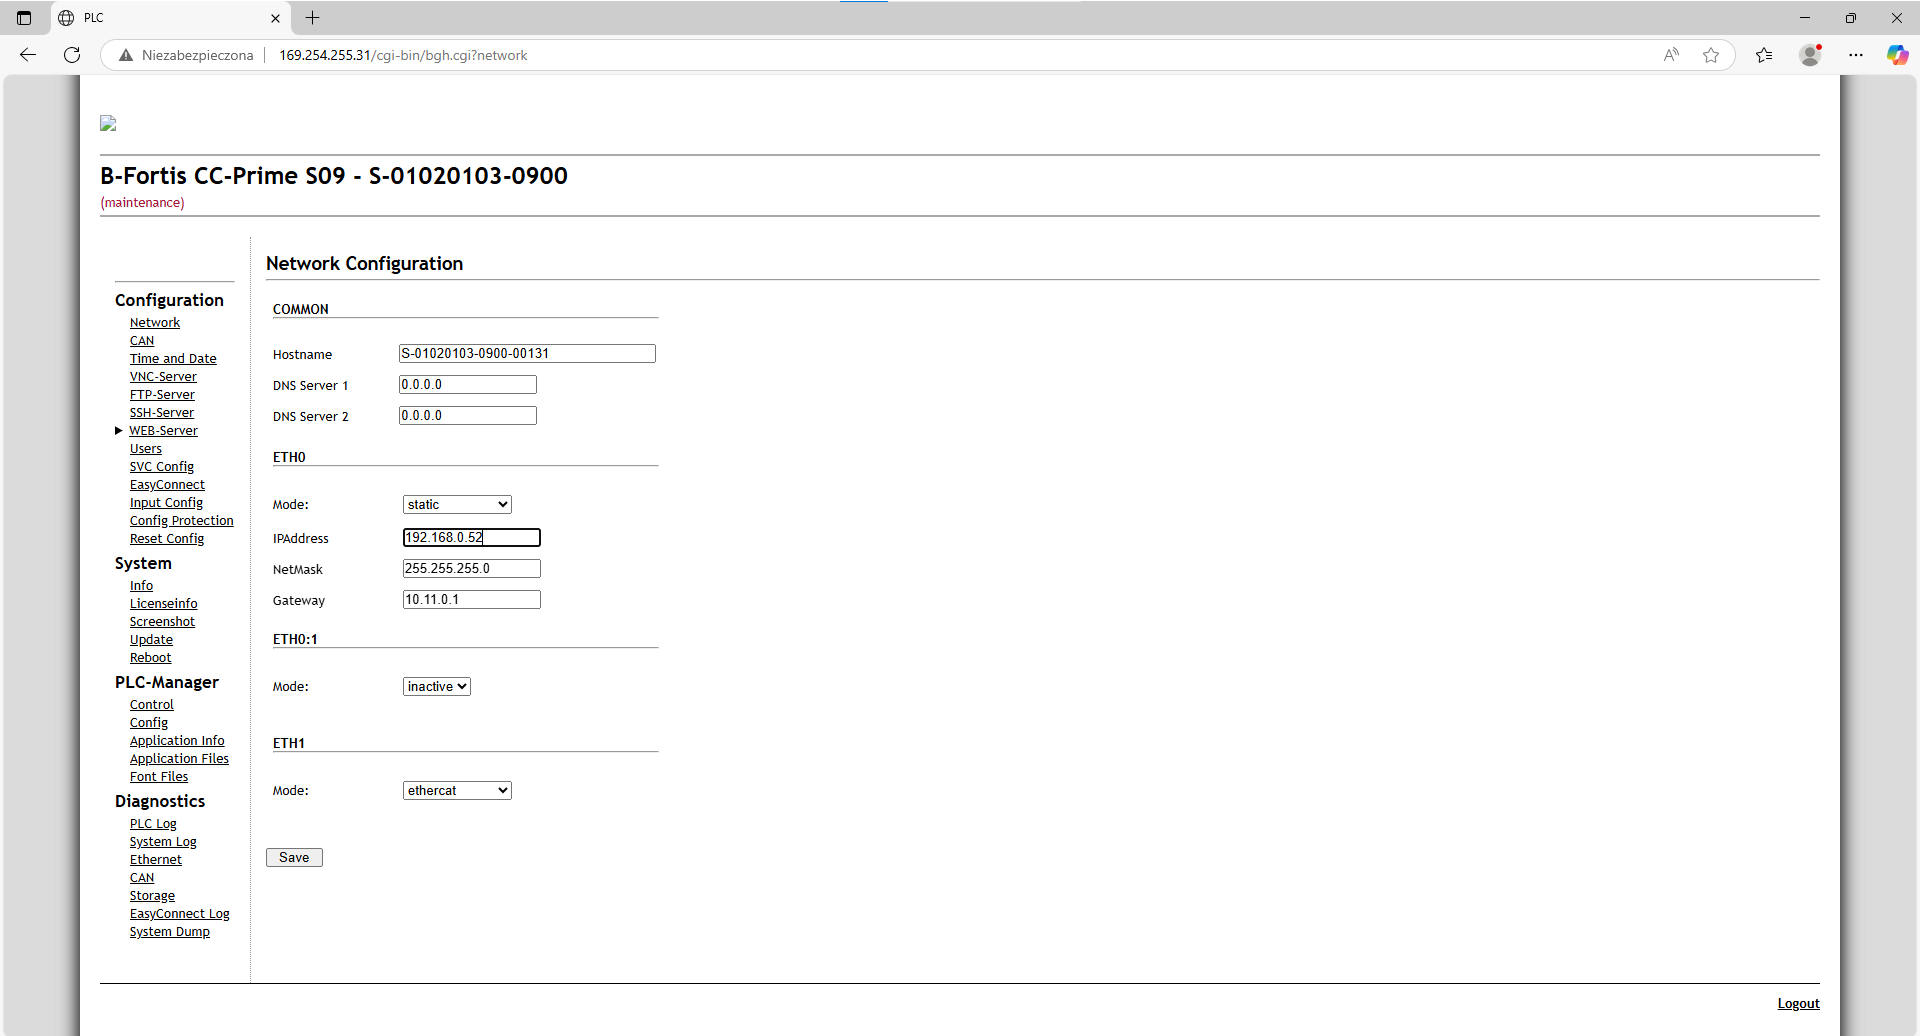Open the ETH0 Mode dropdown set to static

click(x=457, y=505)
